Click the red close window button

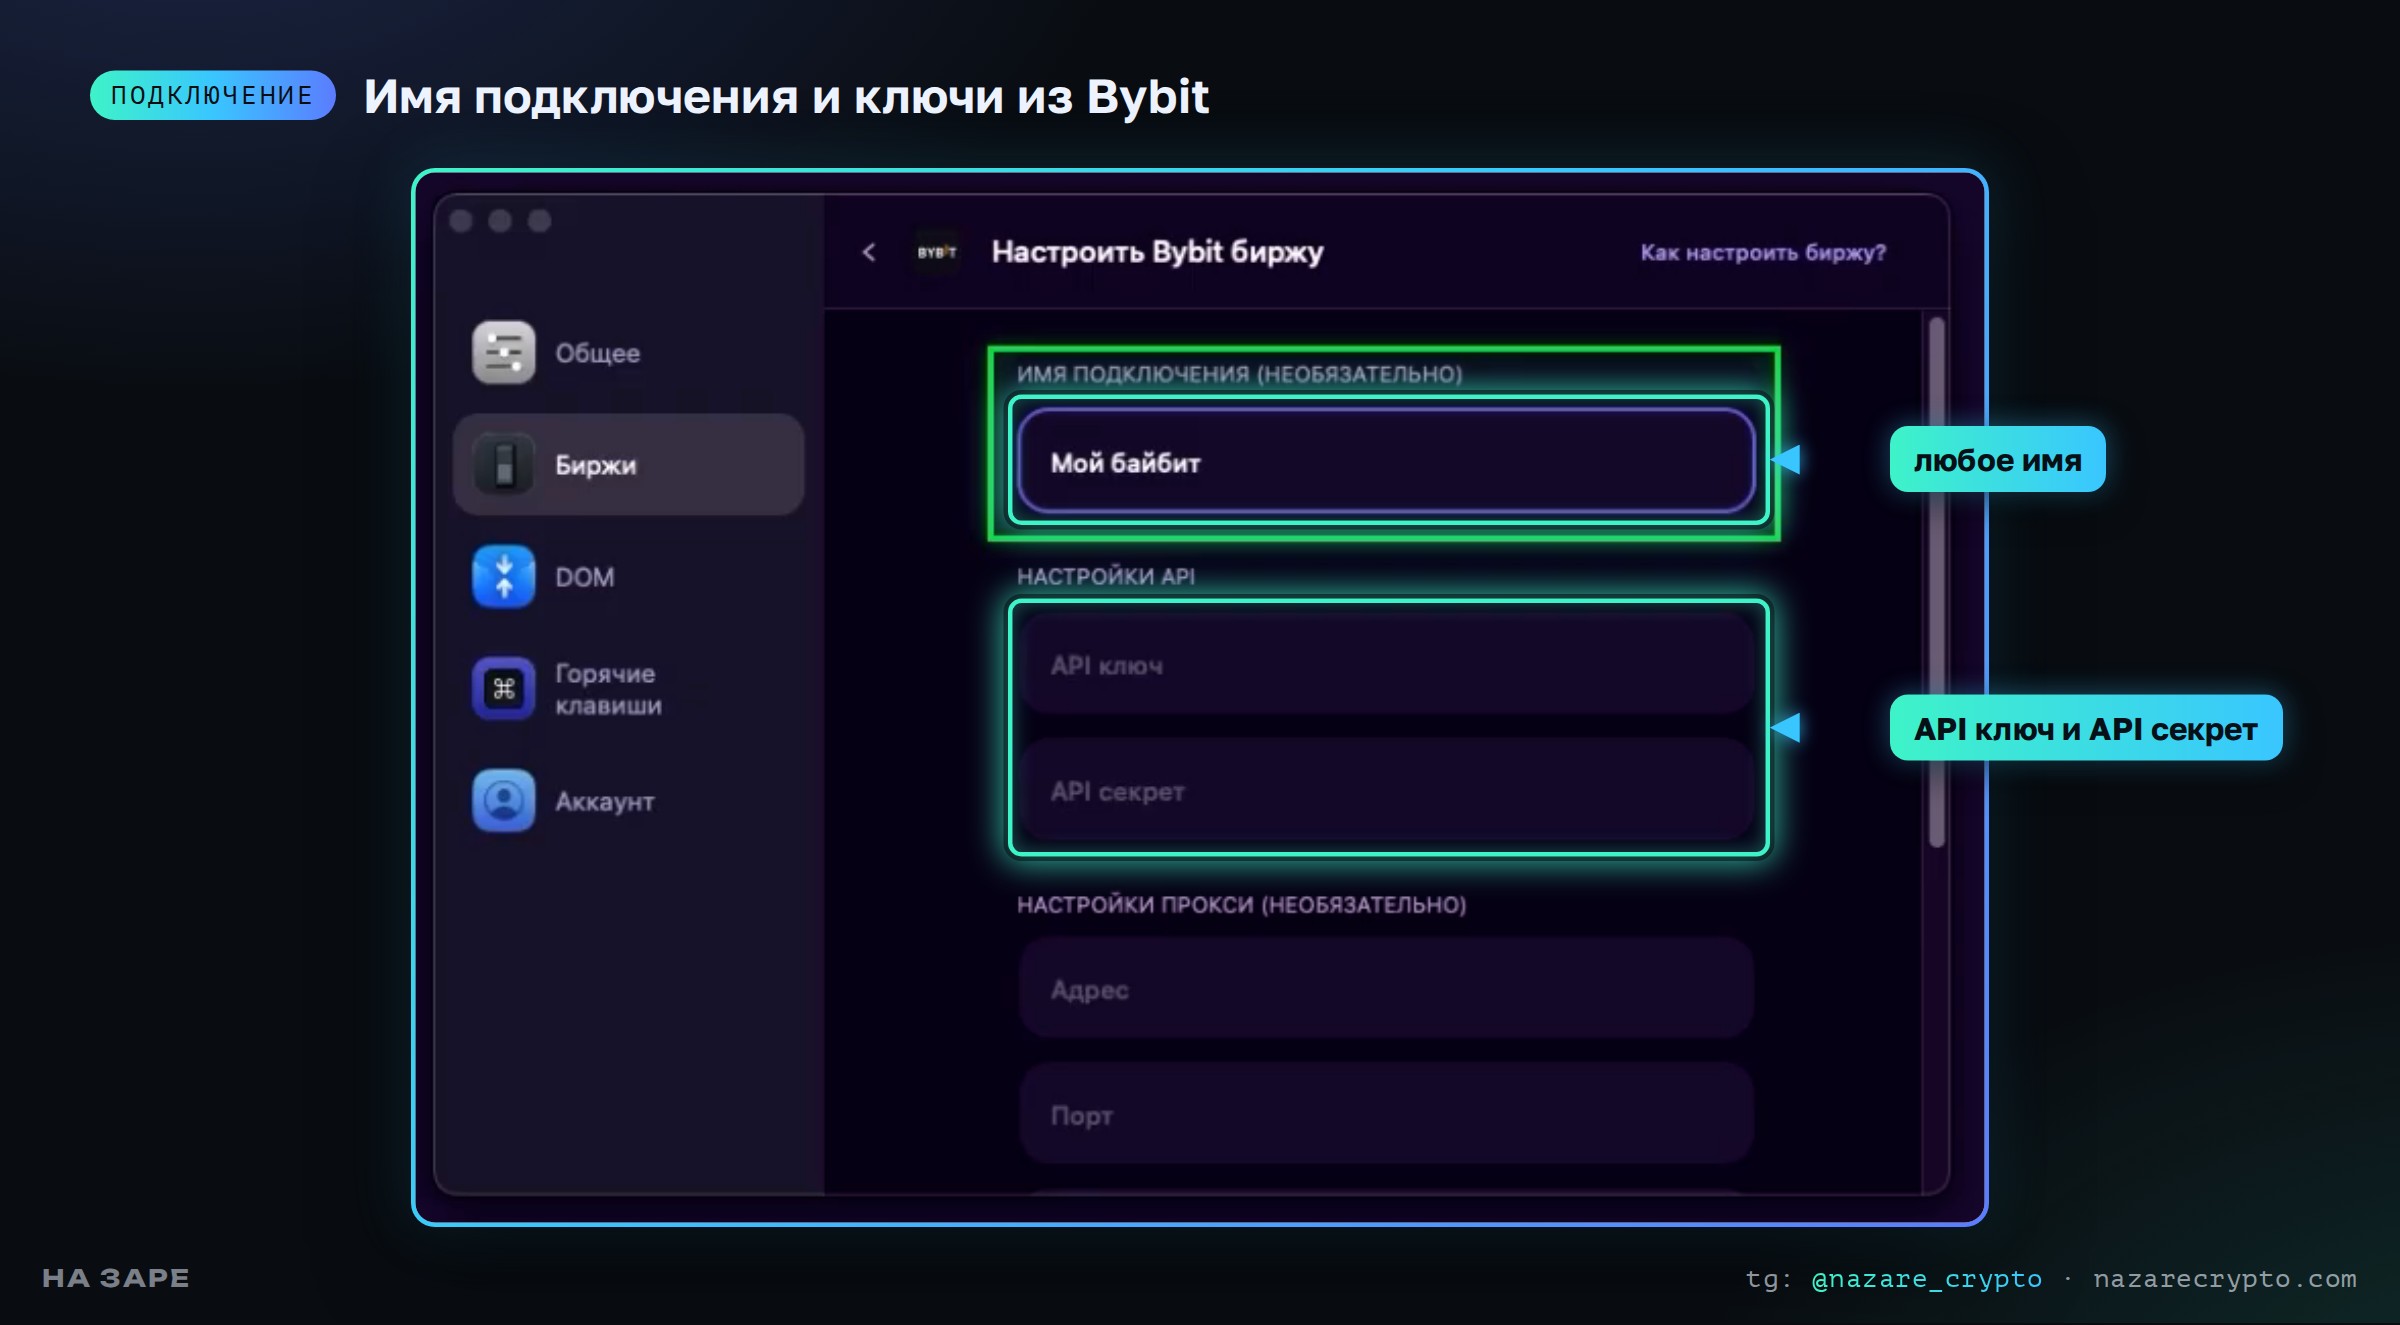point(461,221)
